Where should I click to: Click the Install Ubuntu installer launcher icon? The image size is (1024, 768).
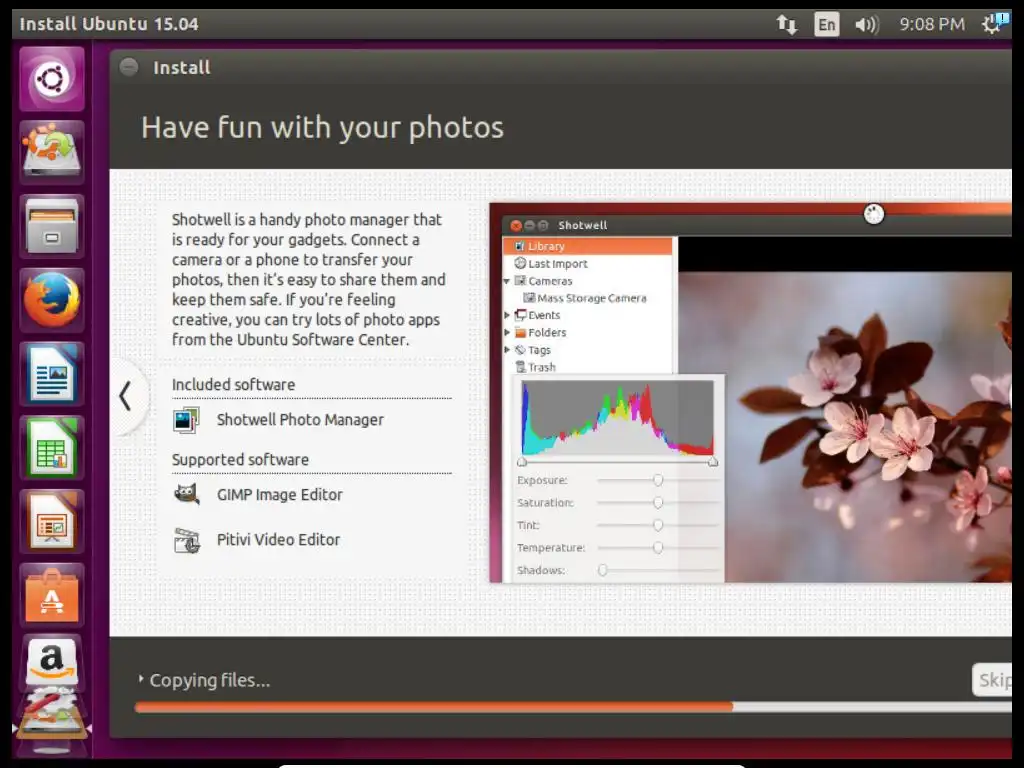[x=52, y=152]
